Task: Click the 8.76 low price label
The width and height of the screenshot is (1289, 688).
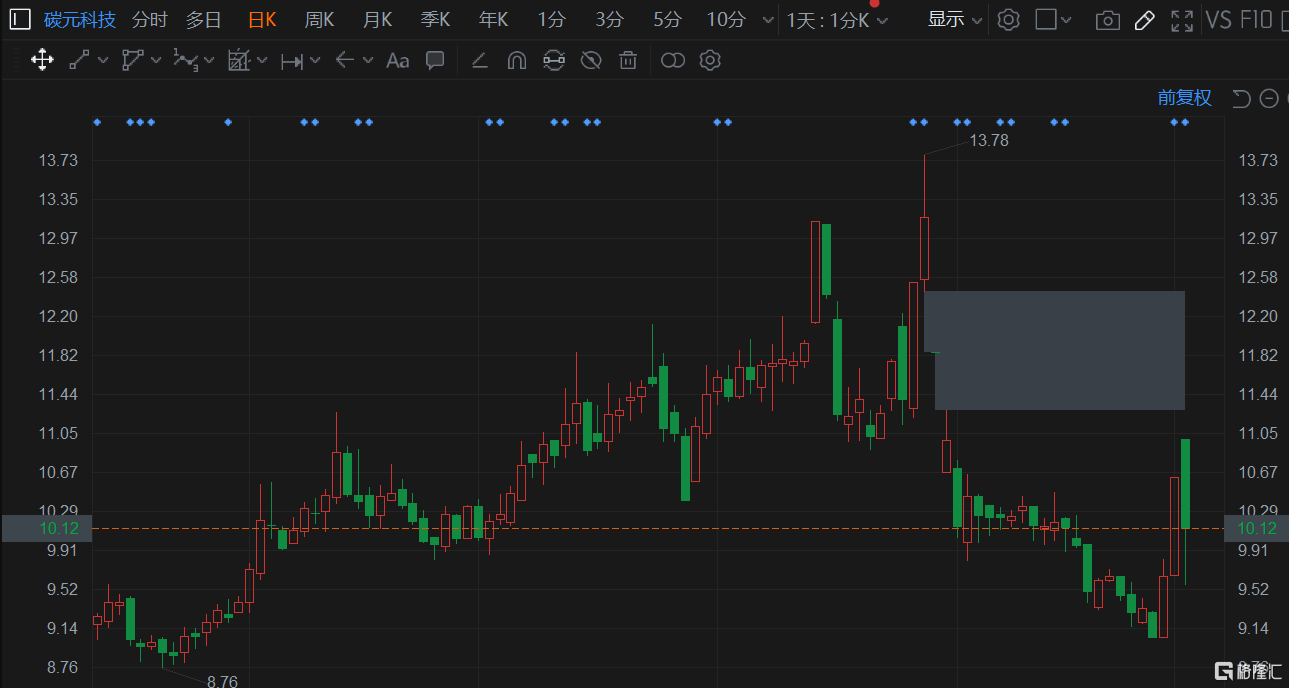Action: (x=222, y=681)
